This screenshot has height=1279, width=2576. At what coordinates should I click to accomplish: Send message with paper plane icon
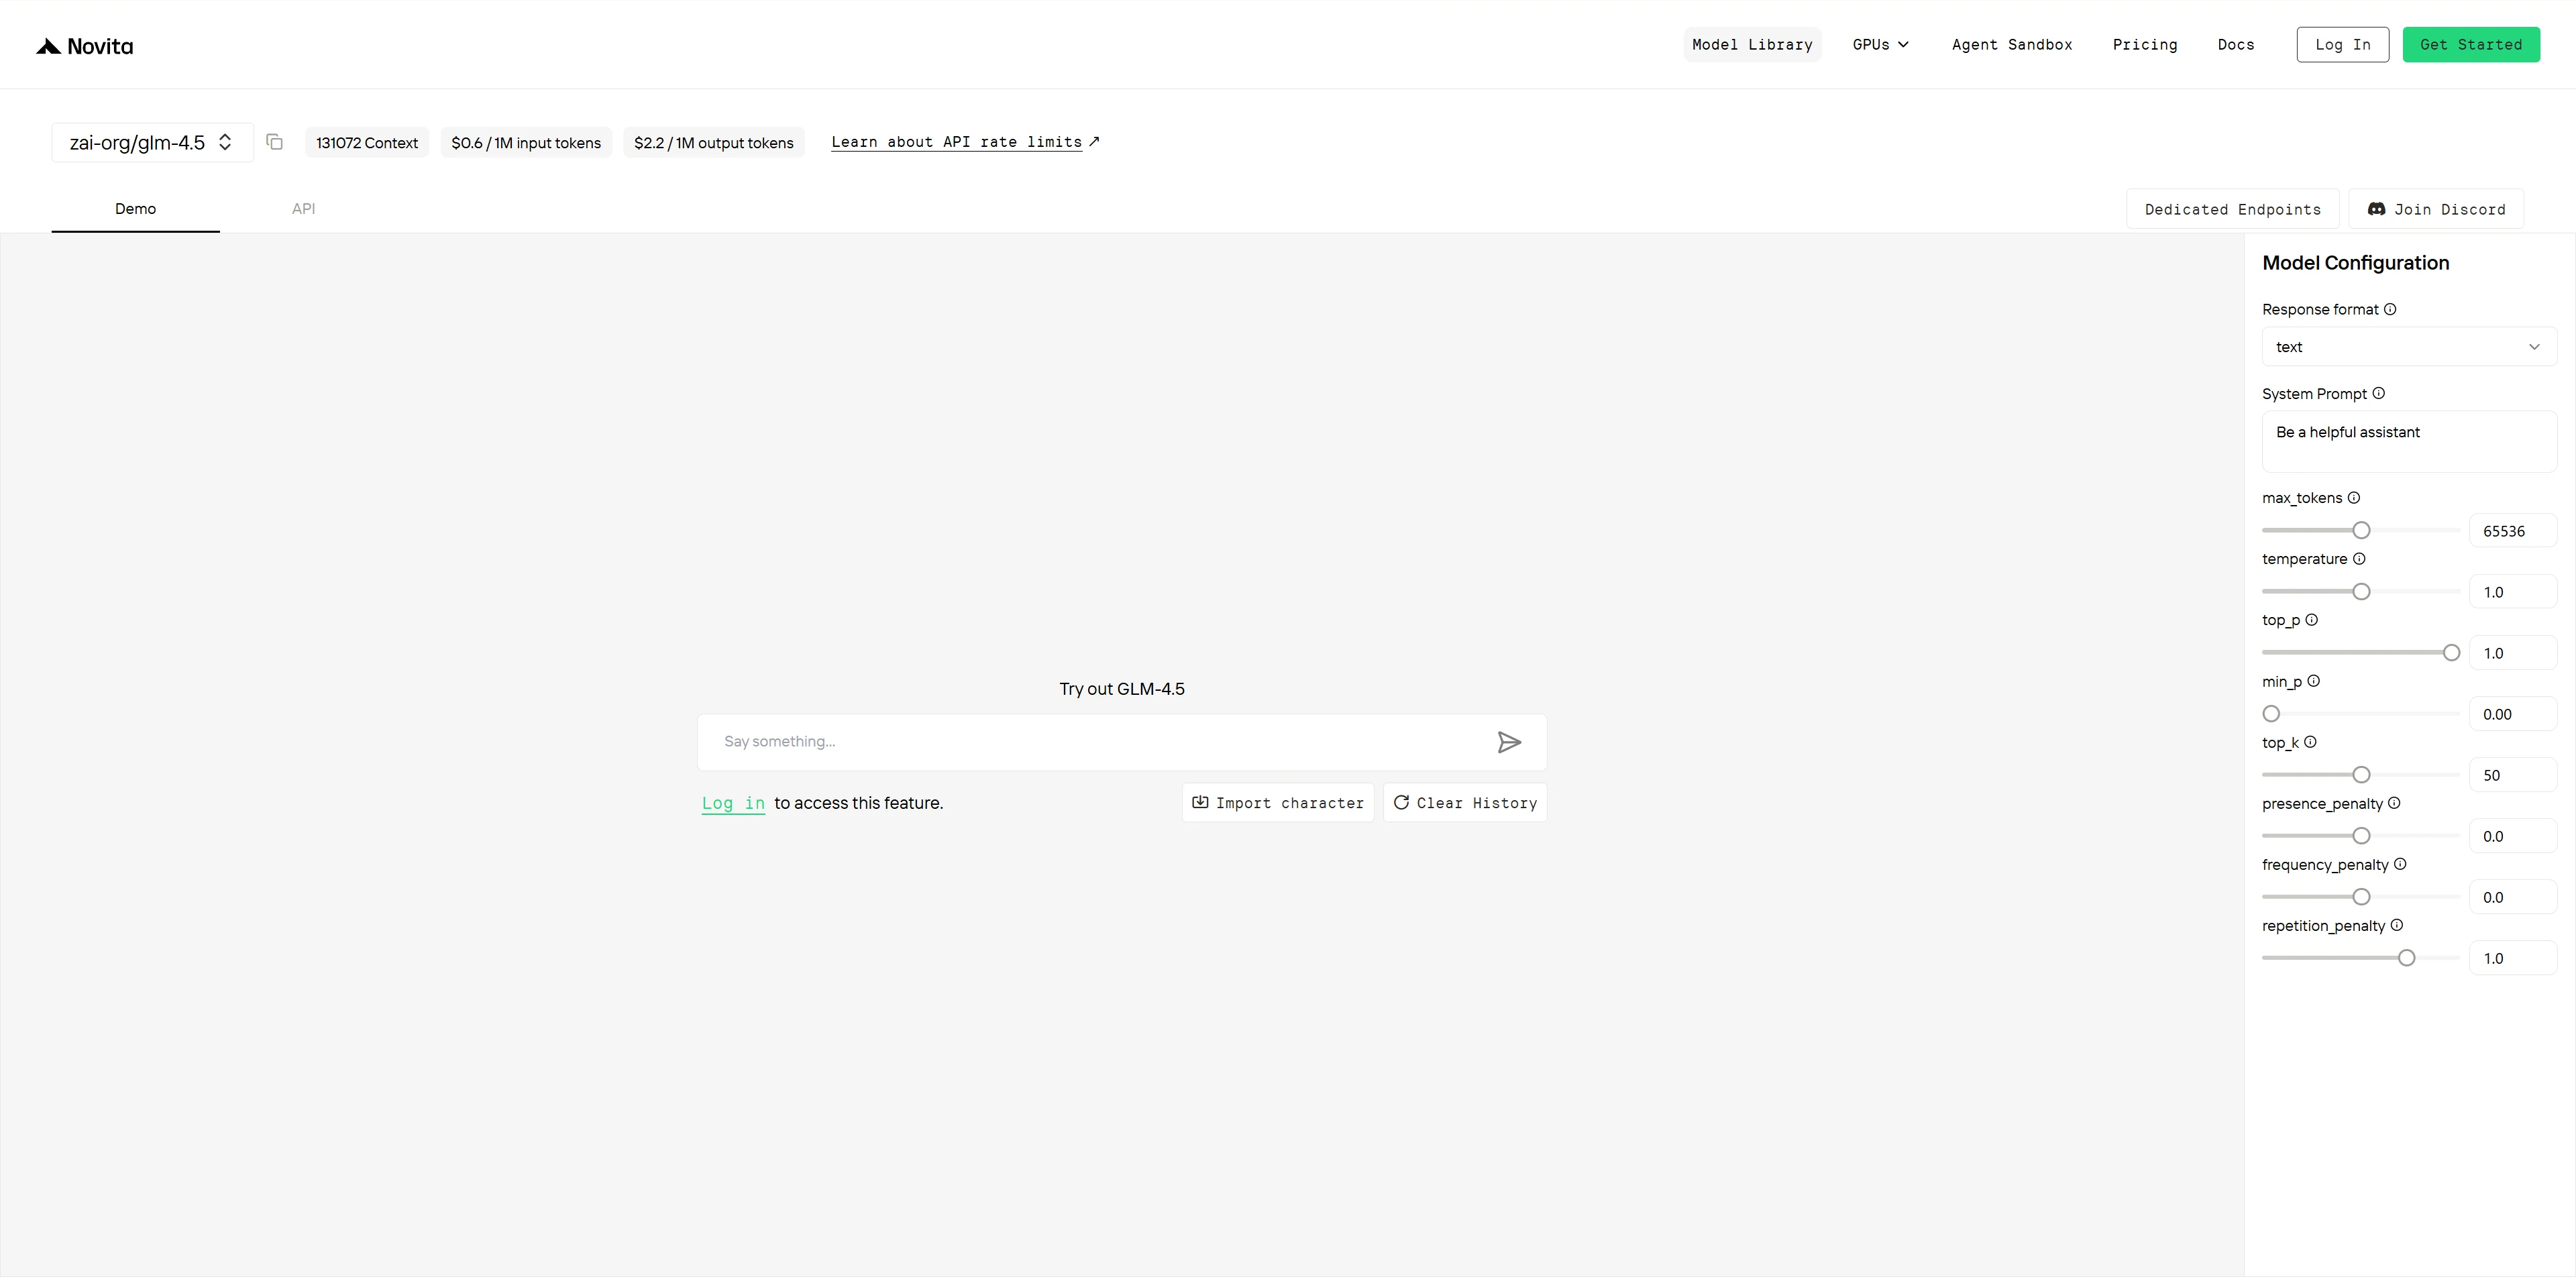coord(1509,742)
